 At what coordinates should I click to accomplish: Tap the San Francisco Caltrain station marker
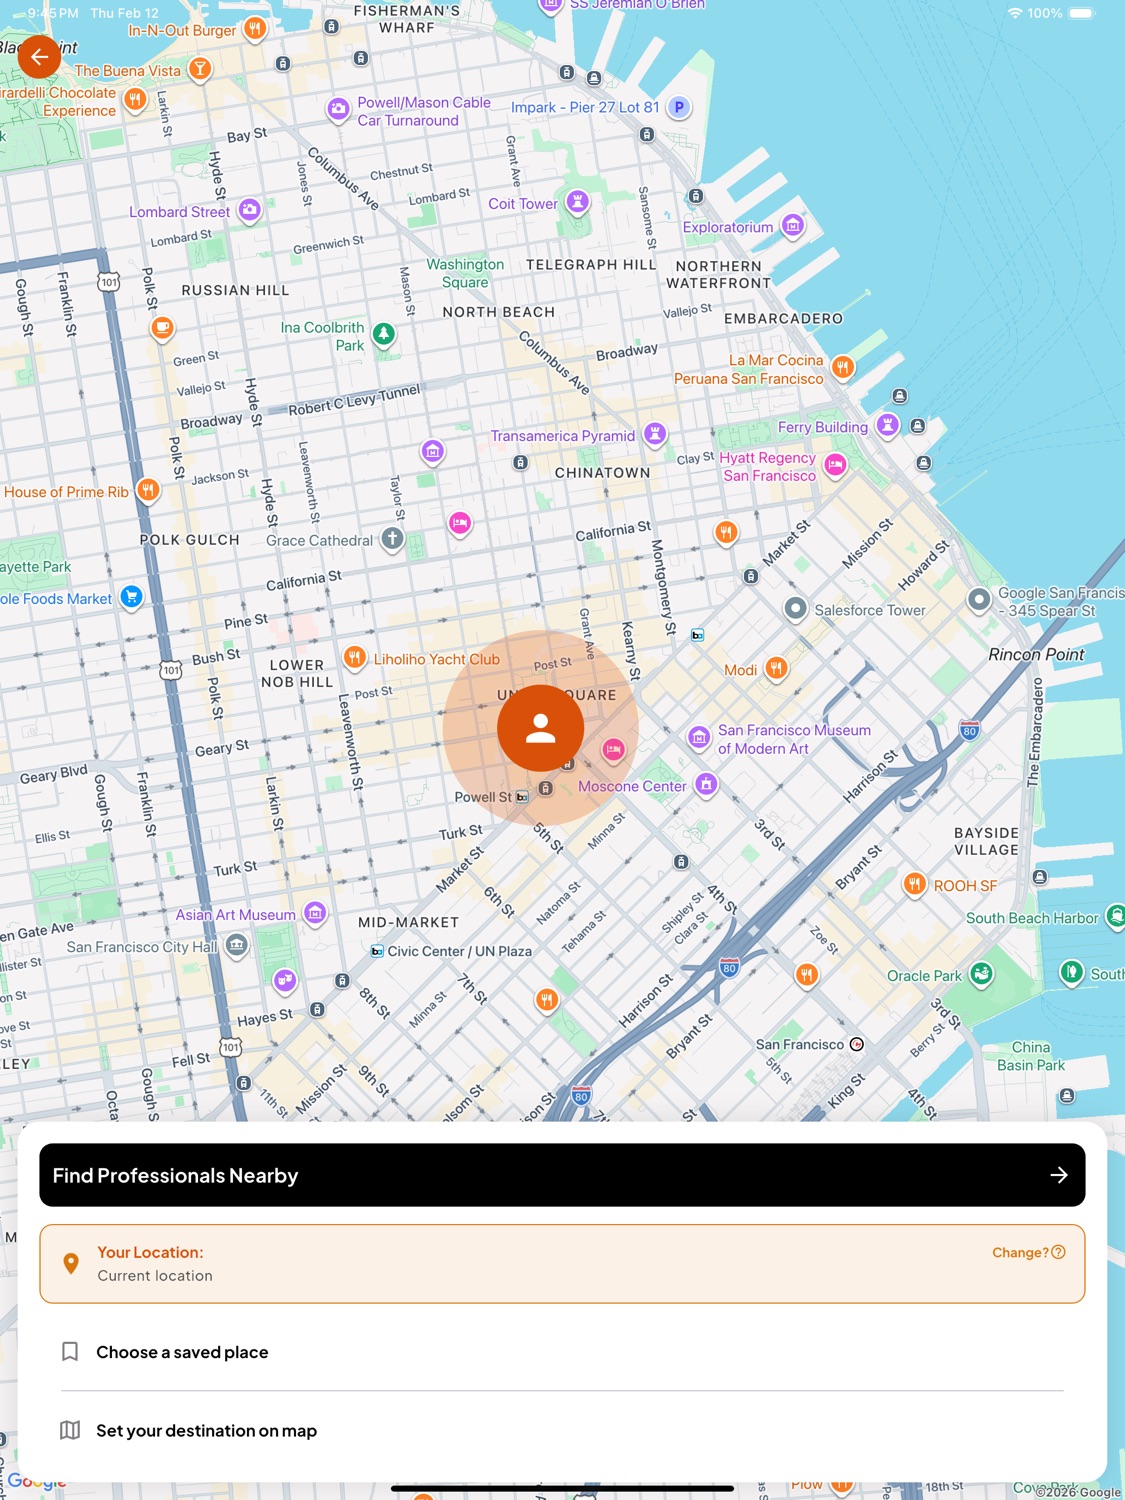(x=857, y=1044)
